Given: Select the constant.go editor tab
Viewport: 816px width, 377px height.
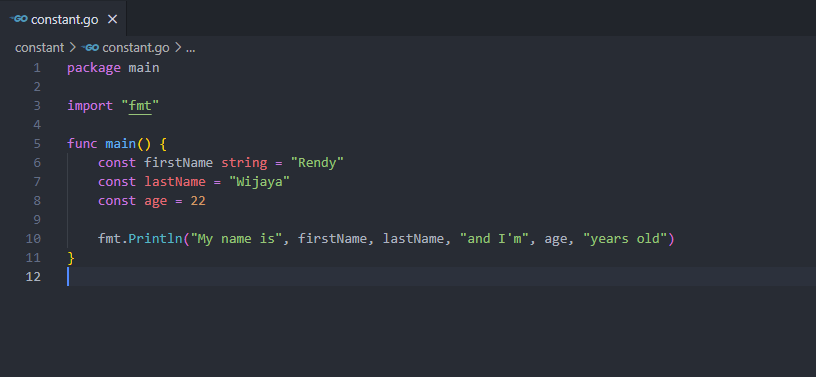Looking at the screenshot, I should 63,19.
